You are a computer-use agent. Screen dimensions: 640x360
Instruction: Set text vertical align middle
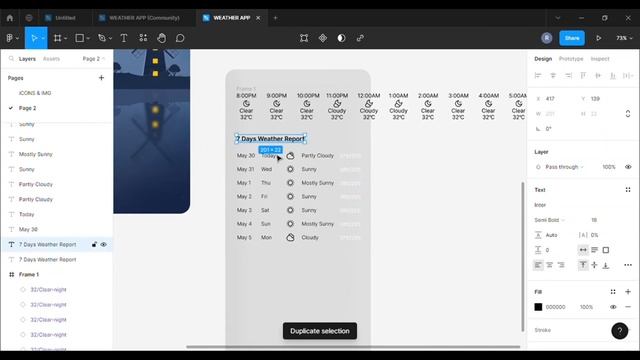click(595, 265)
